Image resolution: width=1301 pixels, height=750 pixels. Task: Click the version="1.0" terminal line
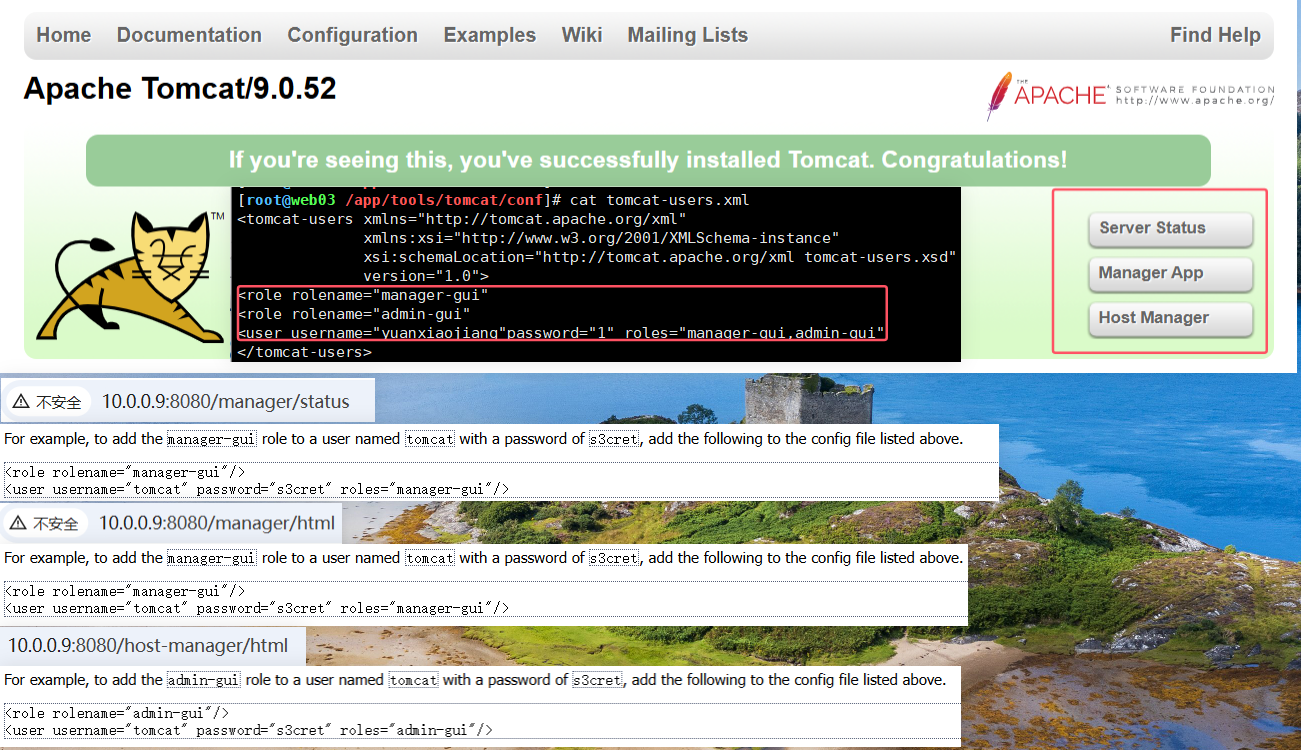pos(426,276)
